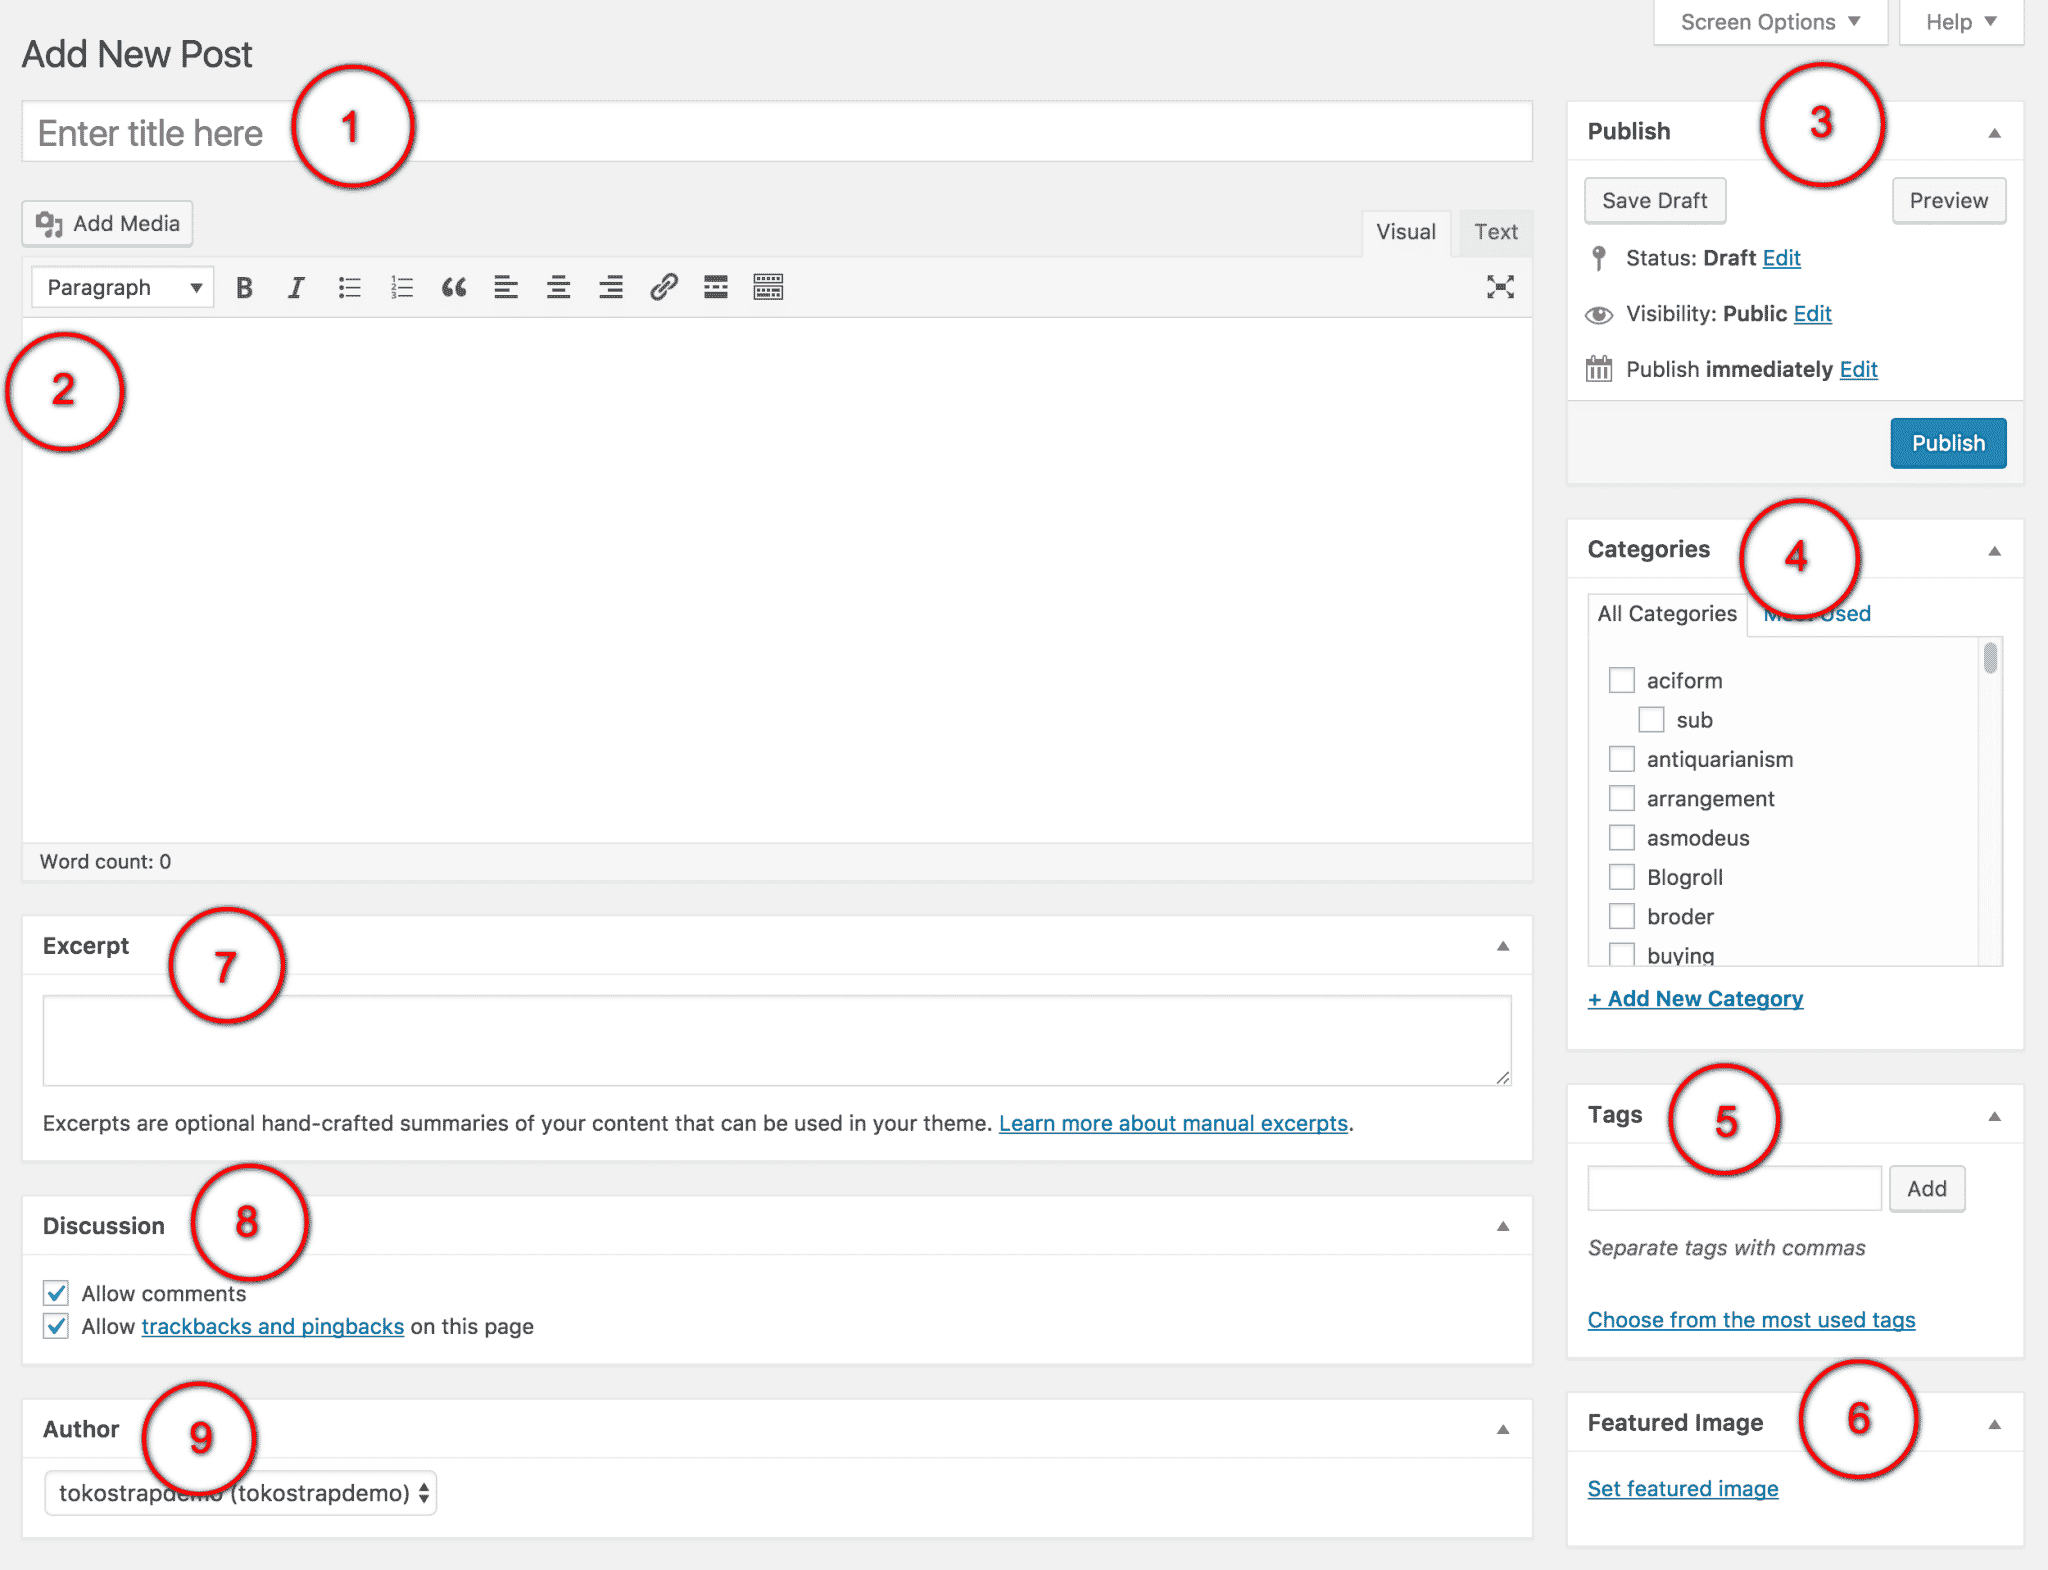Select the All Categories tab

click(x=1667, y=614)
